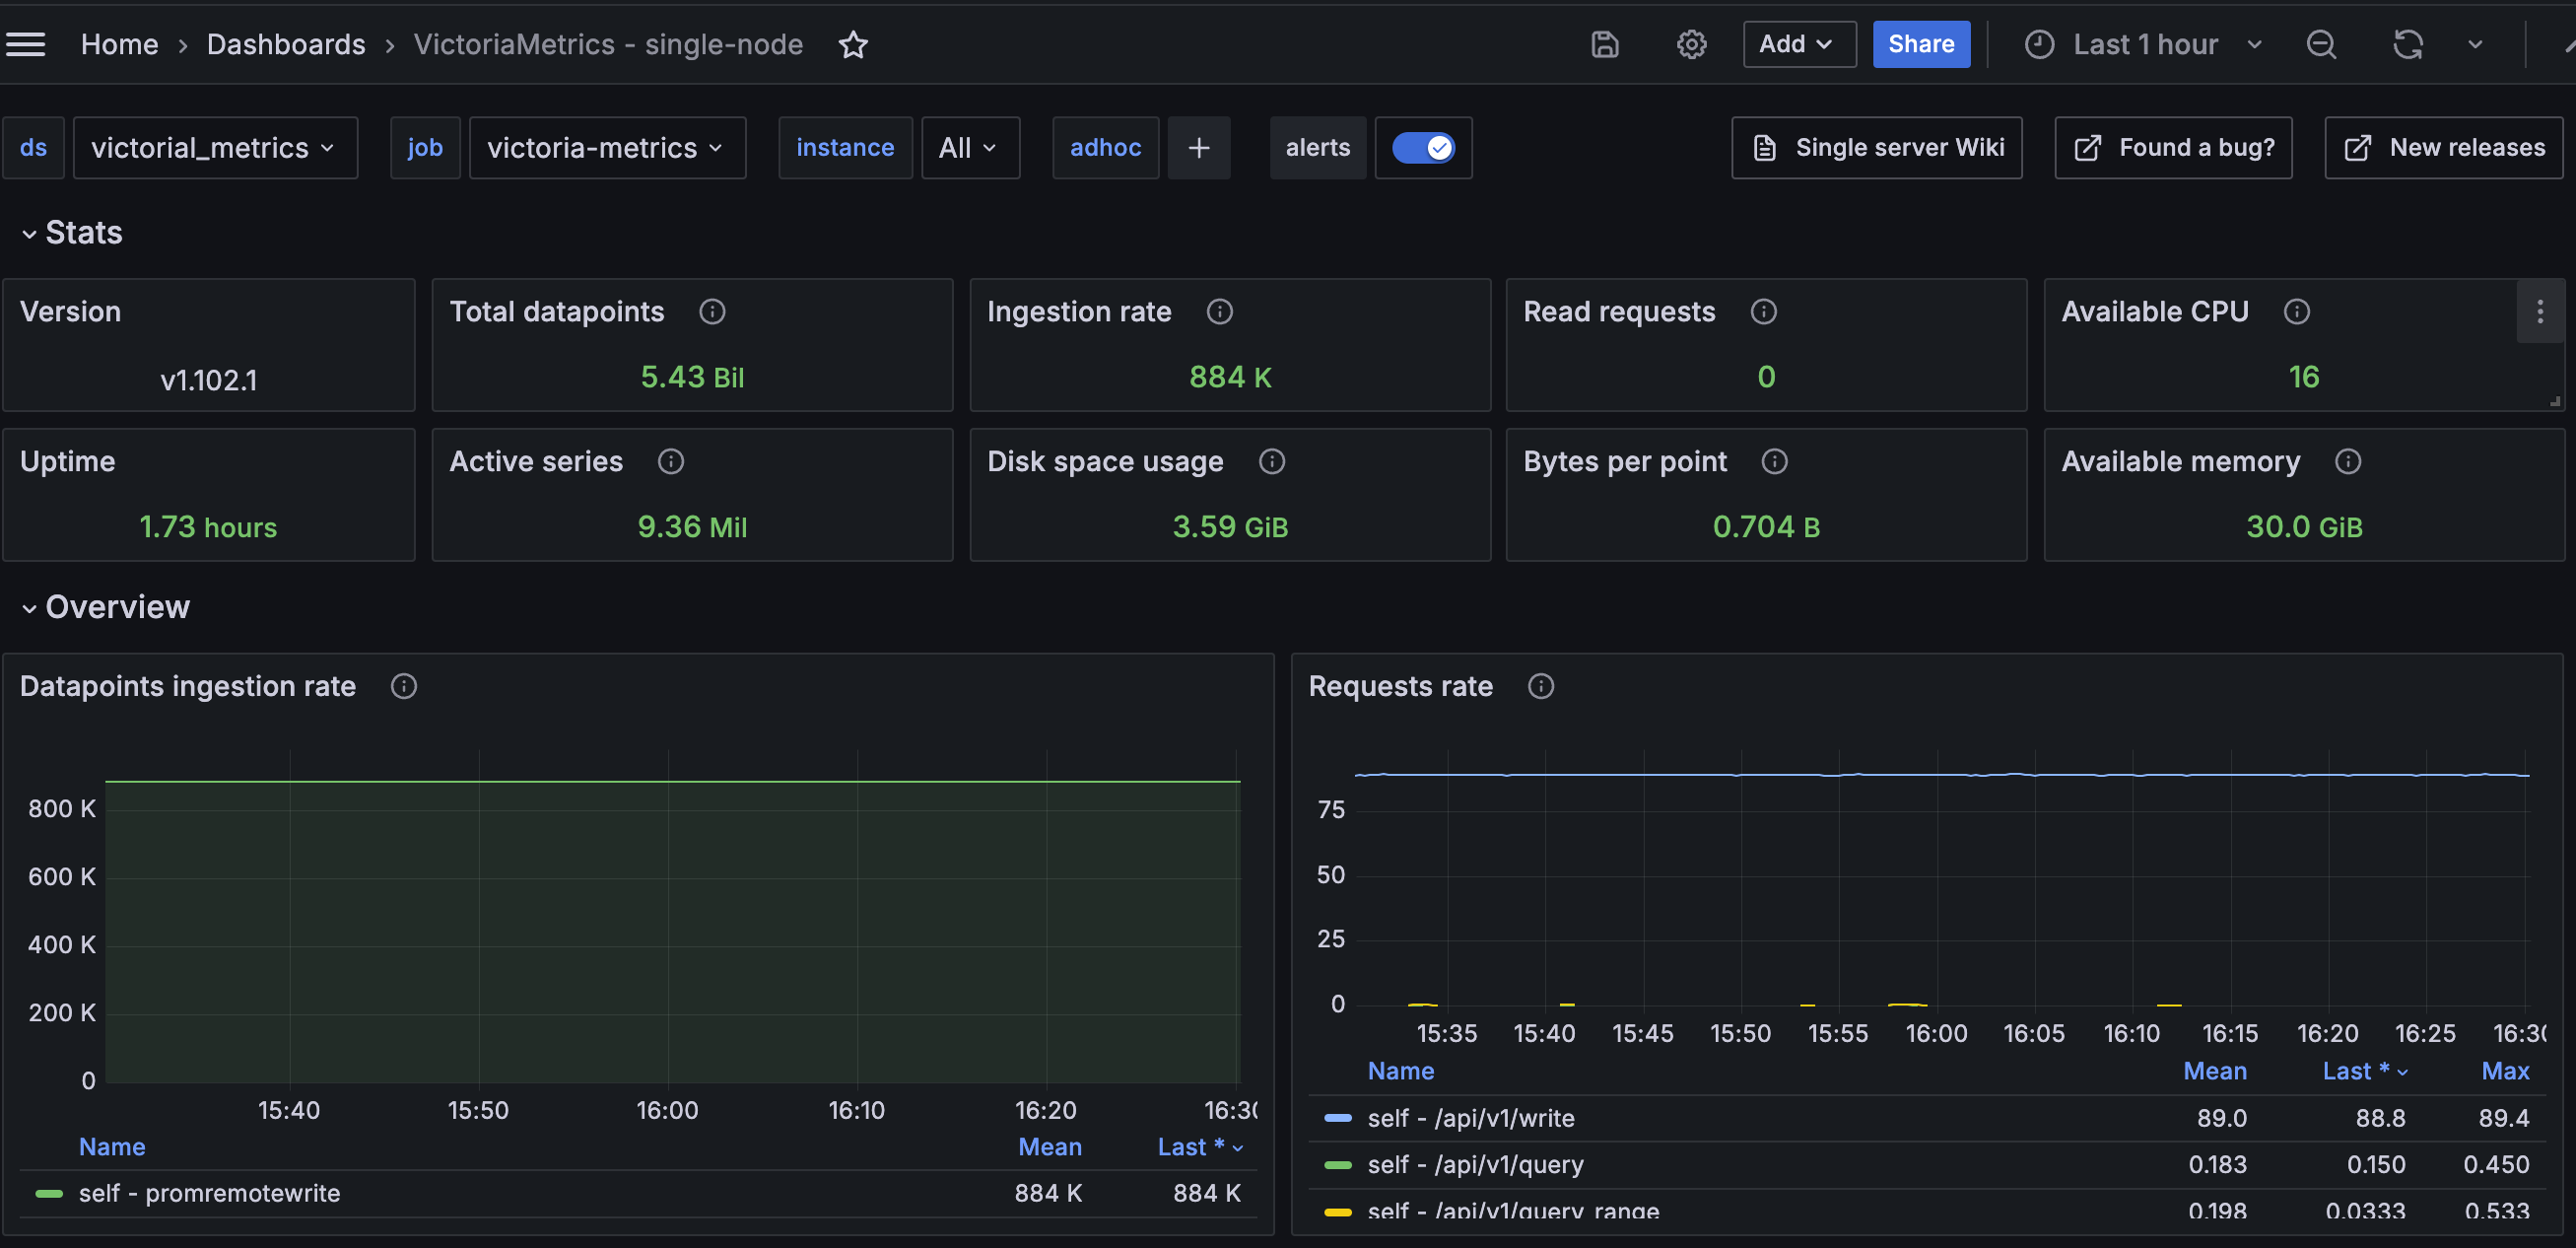
Task: Add a new adhoc filter
Action: (x=1199, y=148)
